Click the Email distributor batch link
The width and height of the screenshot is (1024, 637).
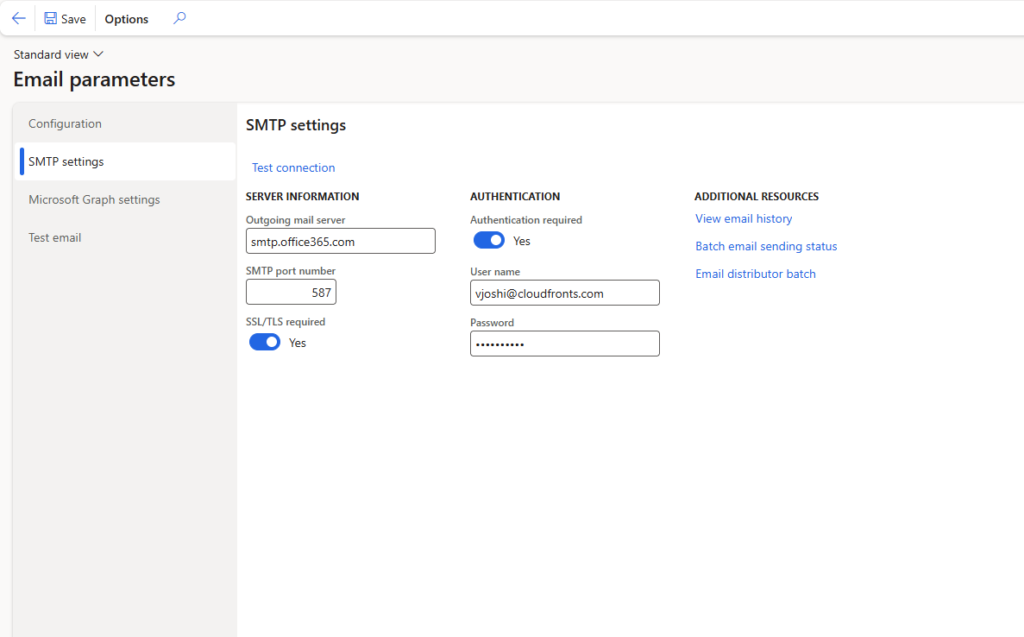click(x=755, y=274)
